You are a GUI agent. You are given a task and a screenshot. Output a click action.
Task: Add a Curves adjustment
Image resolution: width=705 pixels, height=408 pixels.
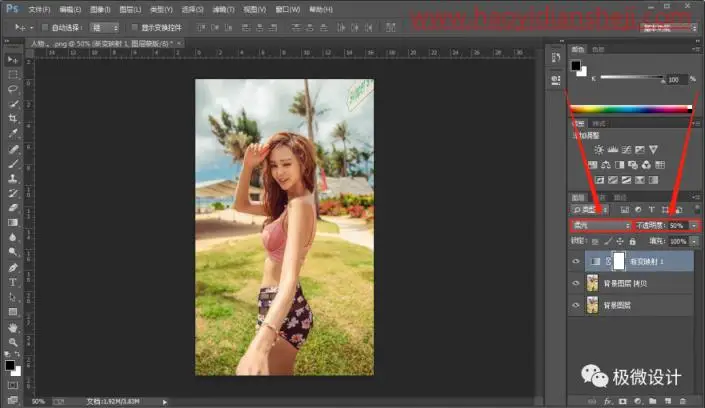coord(626,149)
